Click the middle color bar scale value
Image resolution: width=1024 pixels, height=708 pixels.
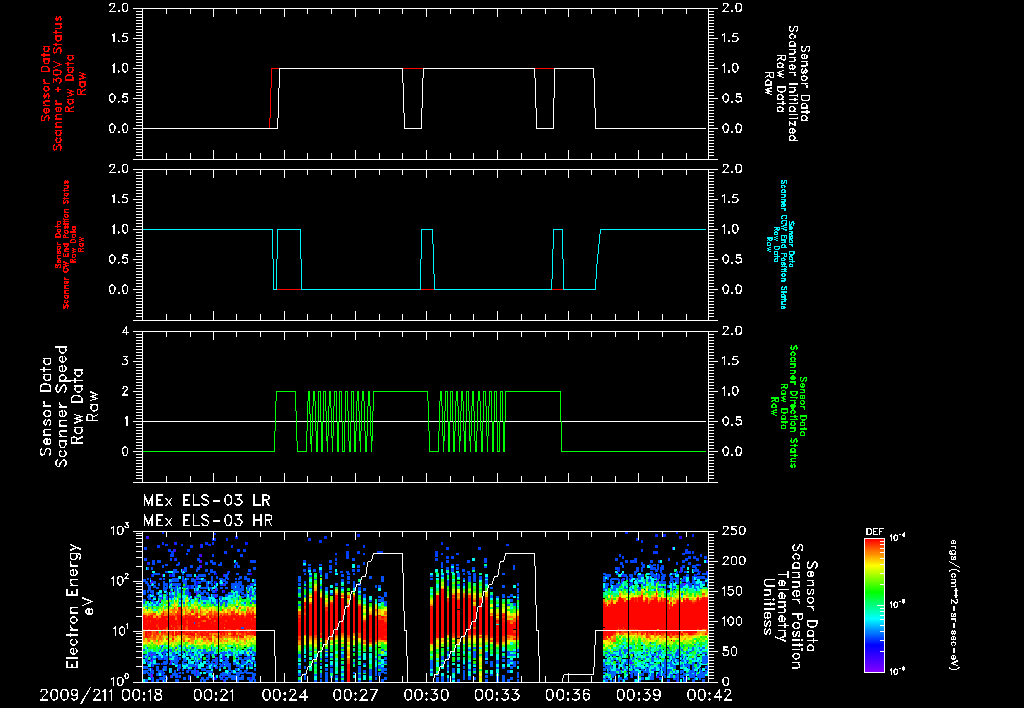[x=897, y=604]
